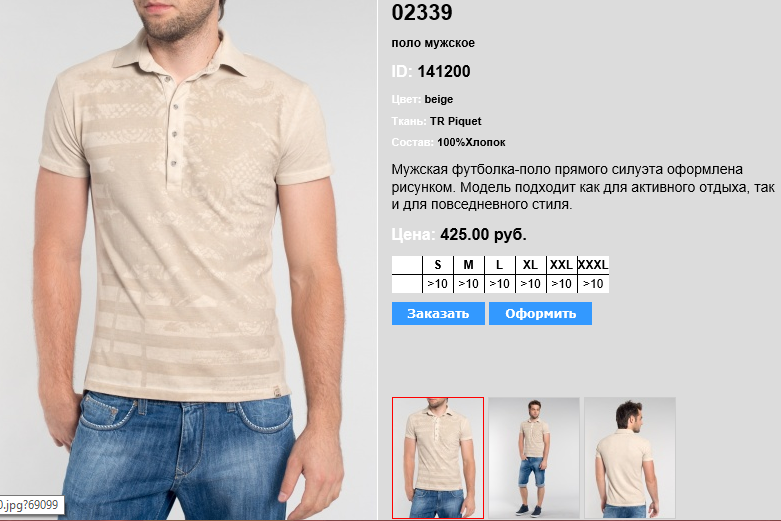Pick the XXL size cell
Image resolution: width=781 pixels, height=521 pixels.
coord(561,265)
